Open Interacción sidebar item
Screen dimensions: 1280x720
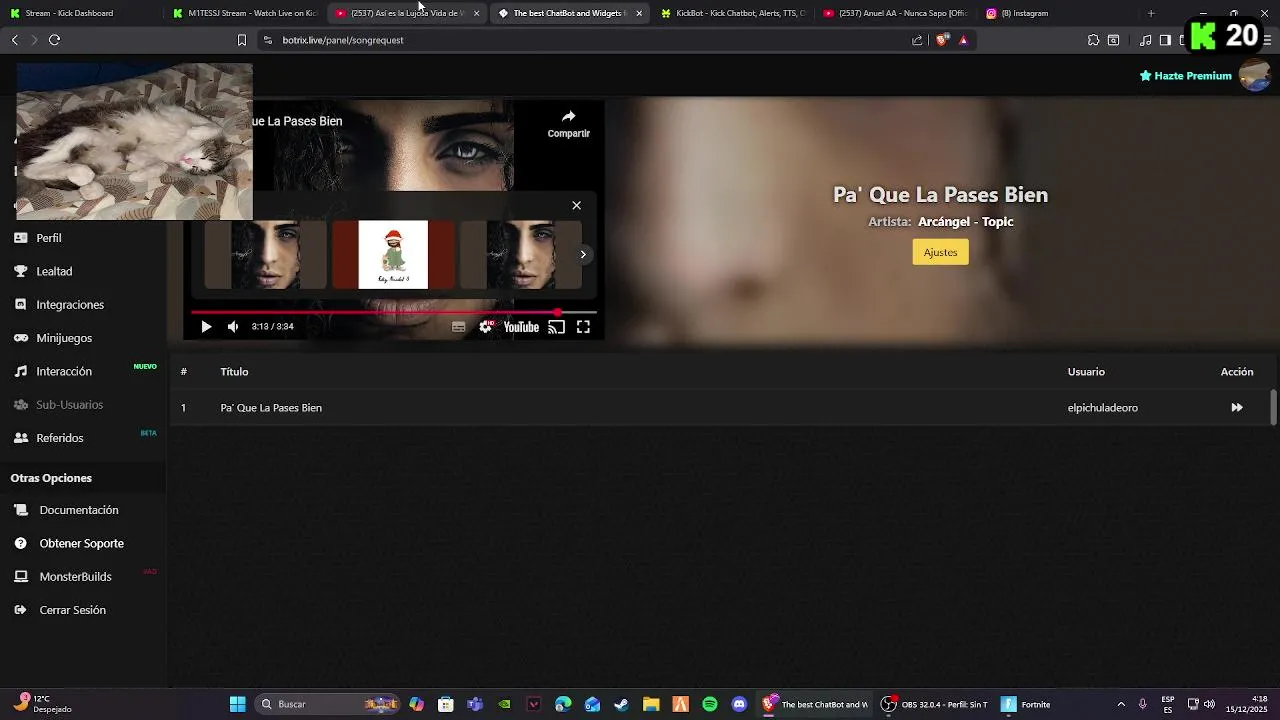(64, 371)
